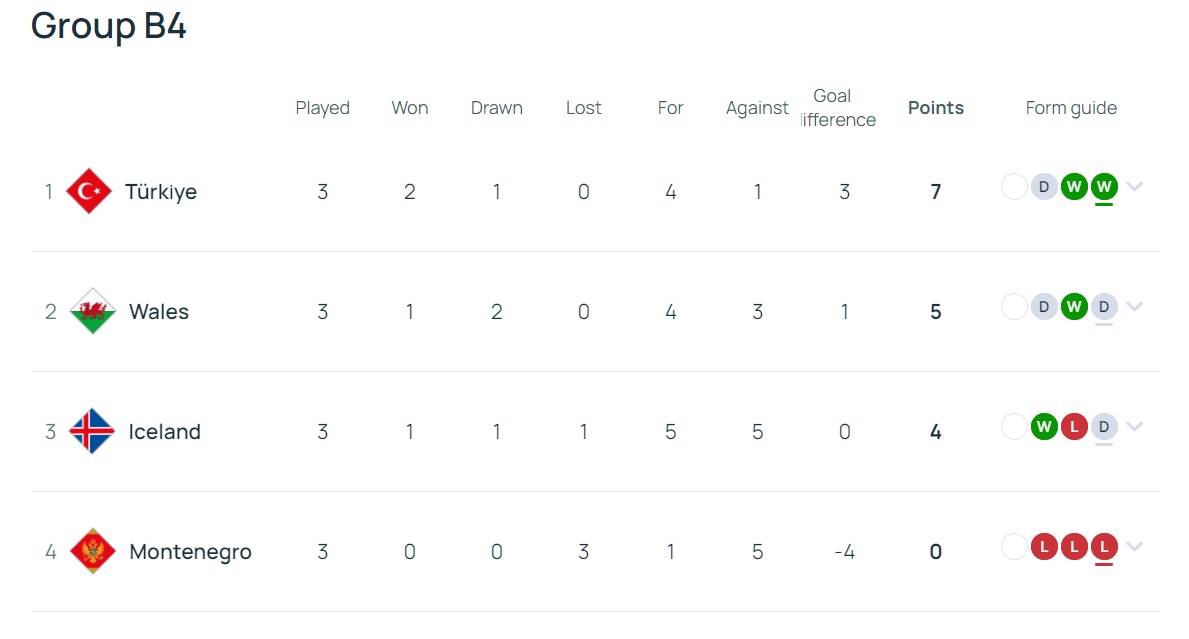Open the Türkiye team link

tap(160, 192)
